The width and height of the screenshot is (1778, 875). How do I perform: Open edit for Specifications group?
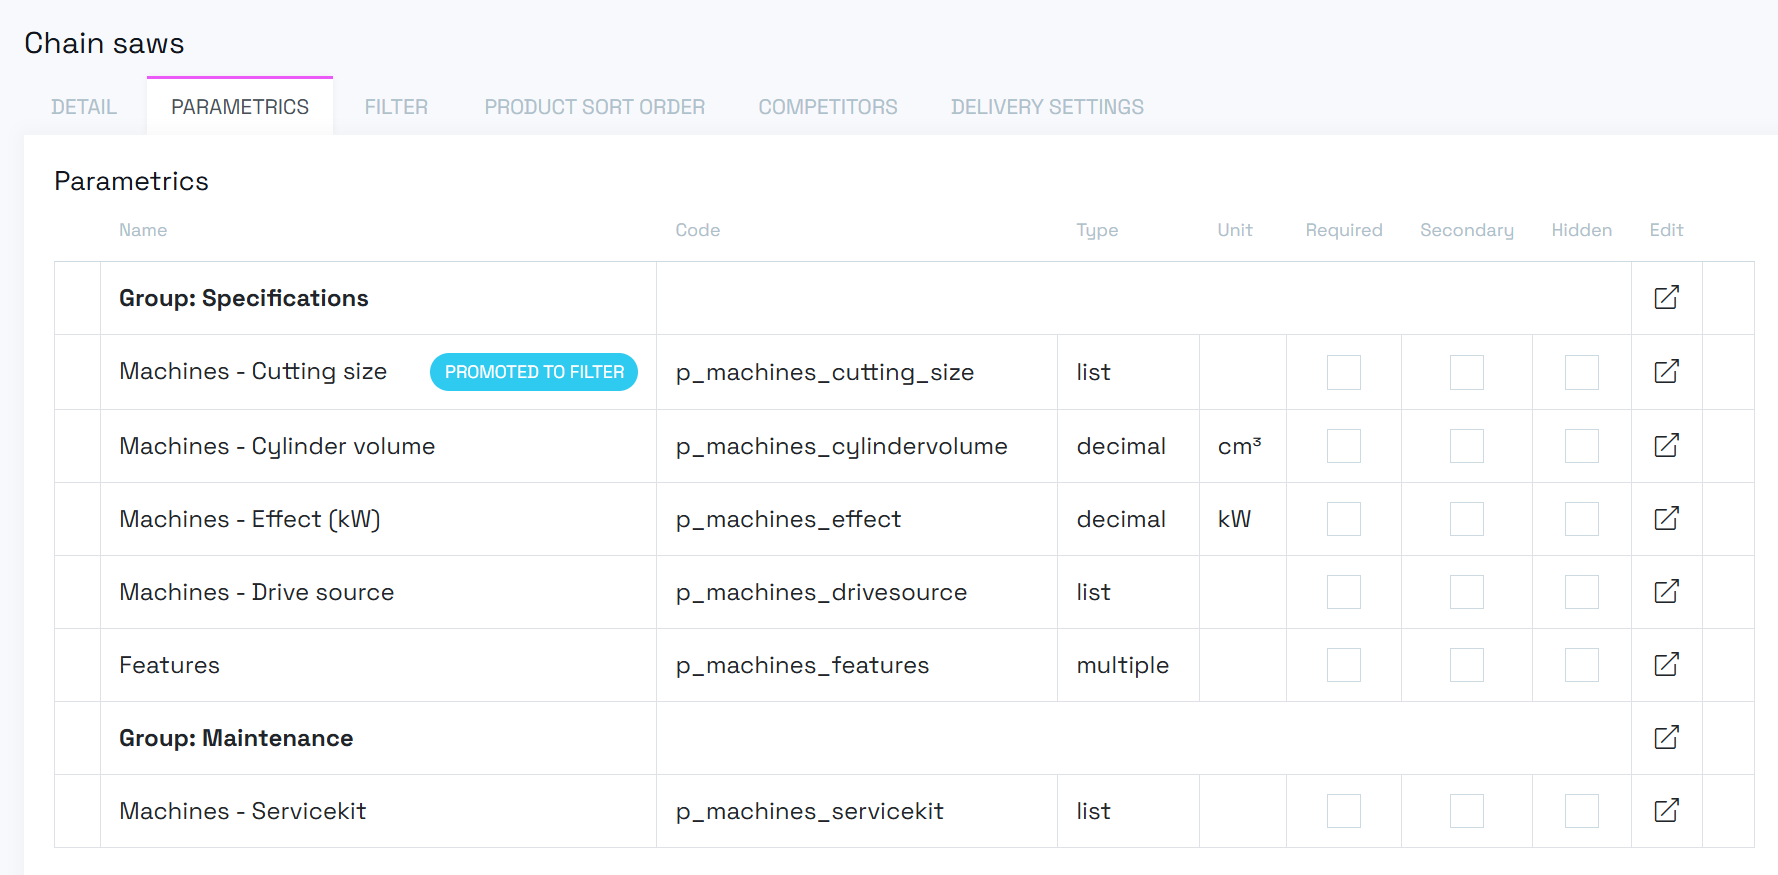coord(1666,298)
